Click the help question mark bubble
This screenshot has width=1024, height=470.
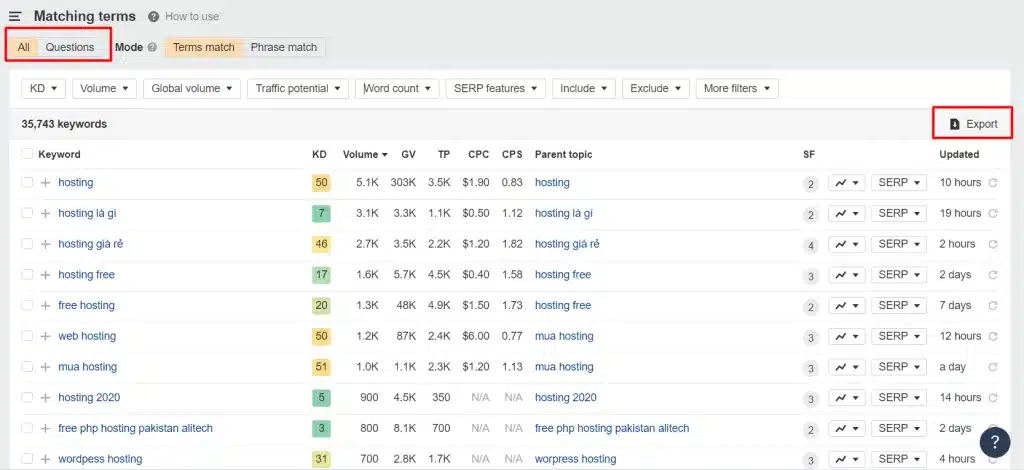click(994, 441)
